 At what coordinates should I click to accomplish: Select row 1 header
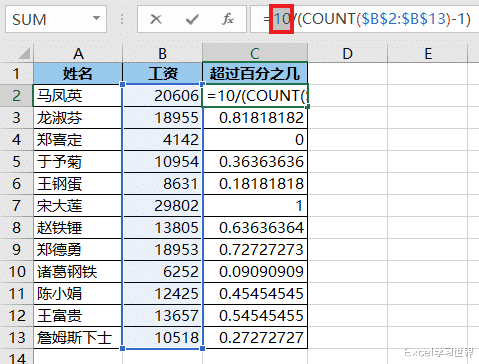16,73
